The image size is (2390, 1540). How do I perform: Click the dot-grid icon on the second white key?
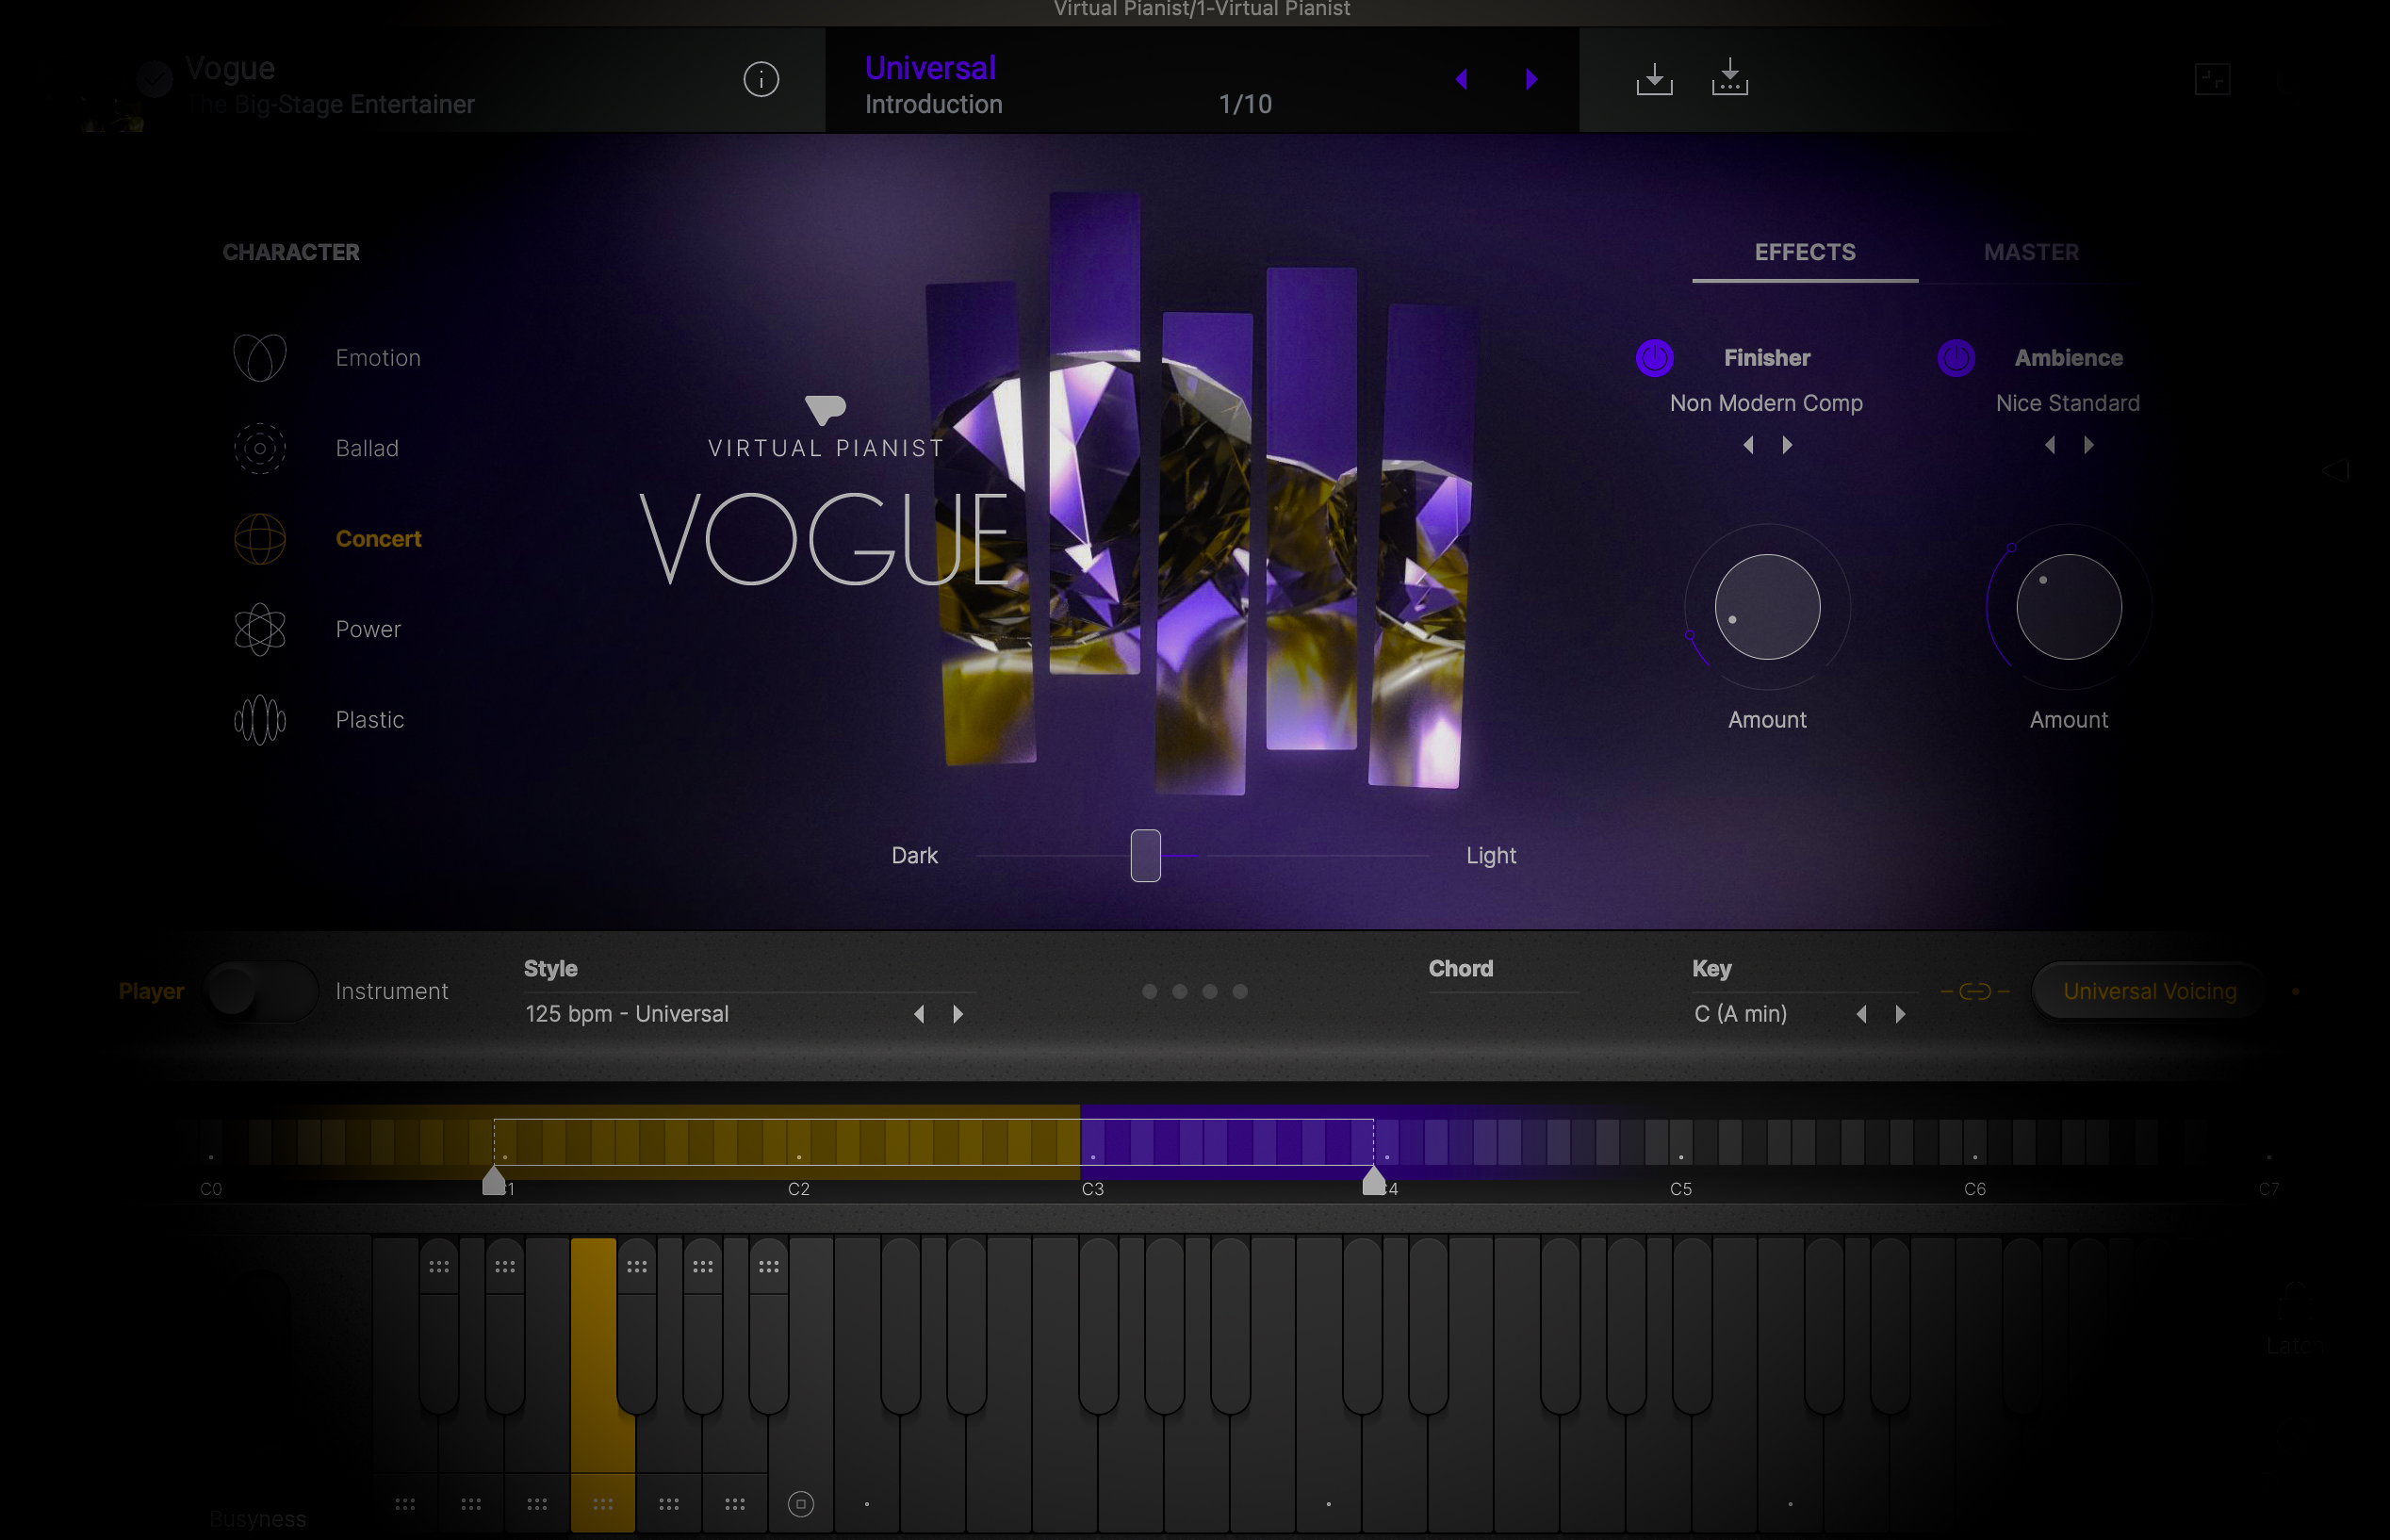click(x=471, y=1504)
